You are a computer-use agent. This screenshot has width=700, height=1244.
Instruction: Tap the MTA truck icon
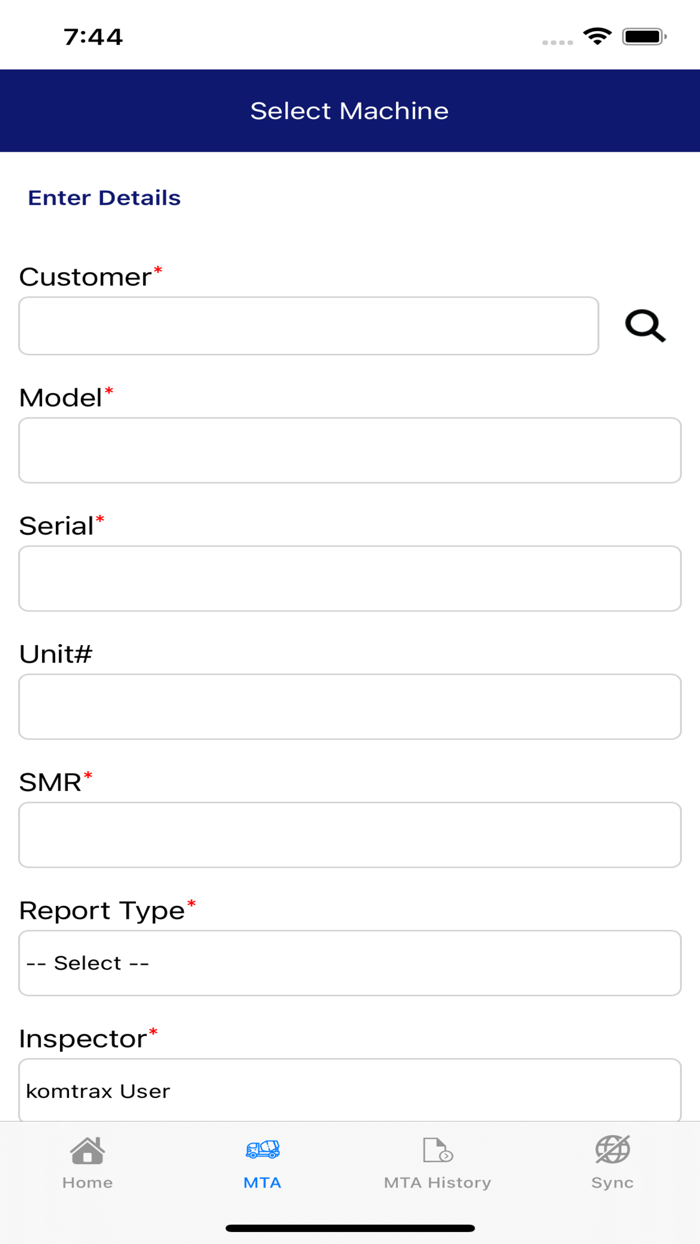262,1149
